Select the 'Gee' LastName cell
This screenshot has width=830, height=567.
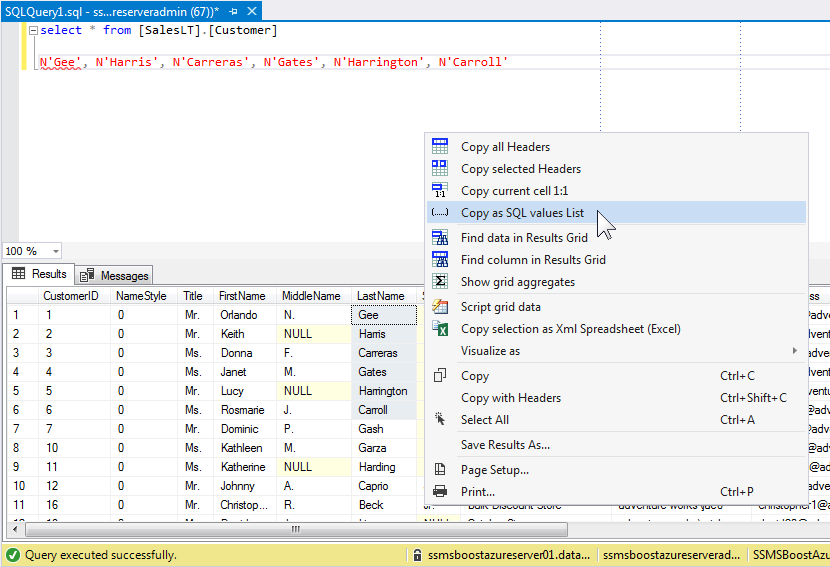pyautogui.click(x=384, y=315)
